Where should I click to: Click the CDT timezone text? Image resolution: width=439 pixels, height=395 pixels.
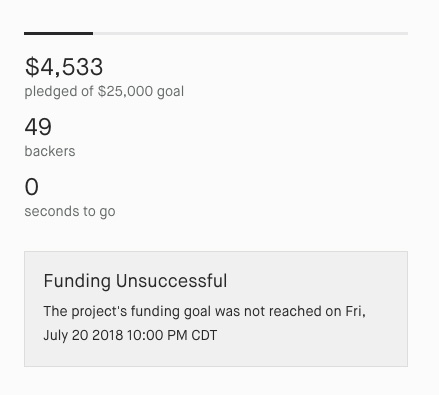(204, 335)
